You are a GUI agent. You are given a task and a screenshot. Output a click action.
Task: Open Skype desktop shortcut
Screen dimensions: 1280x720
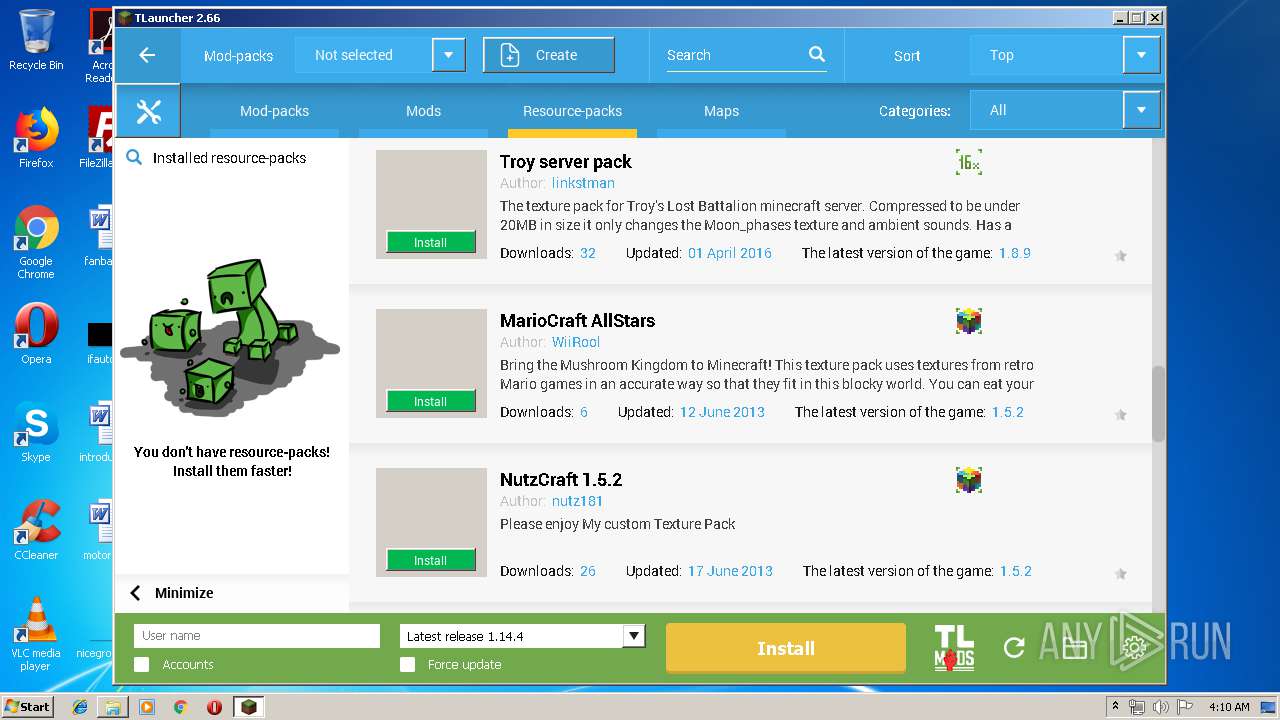coord(36,432)
